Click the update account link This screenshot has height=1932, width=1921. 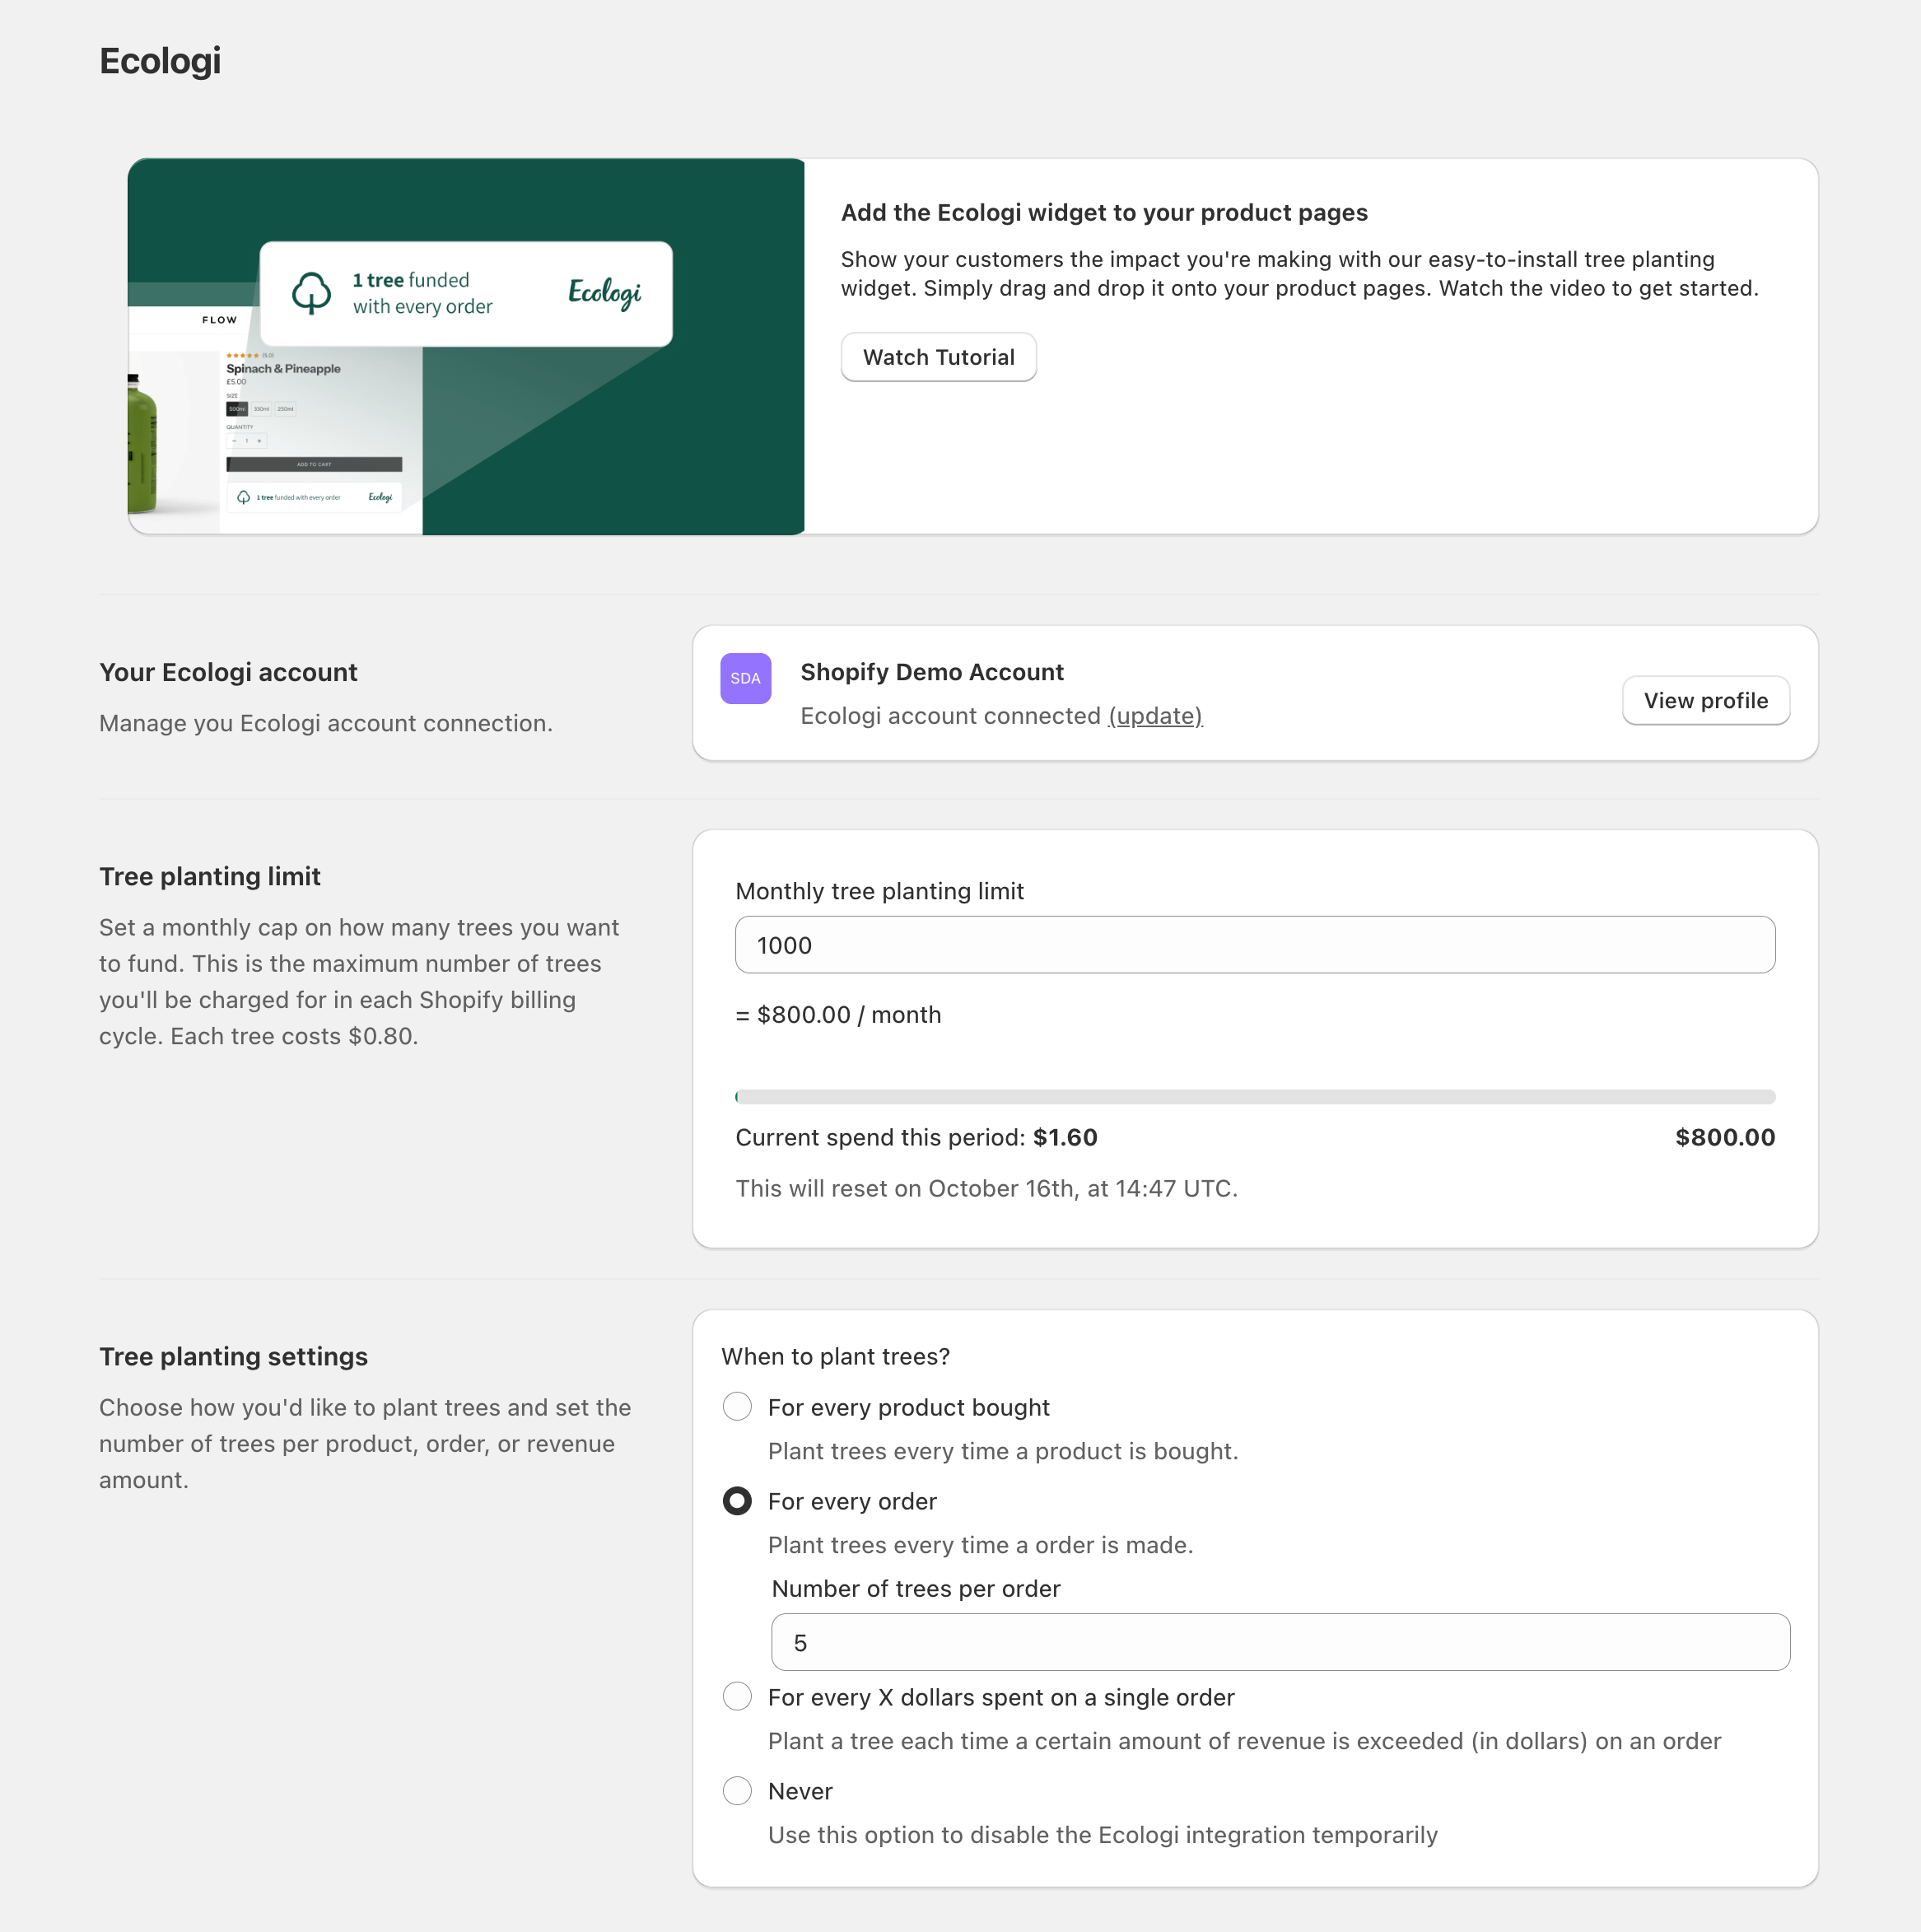coord(1155,716)
